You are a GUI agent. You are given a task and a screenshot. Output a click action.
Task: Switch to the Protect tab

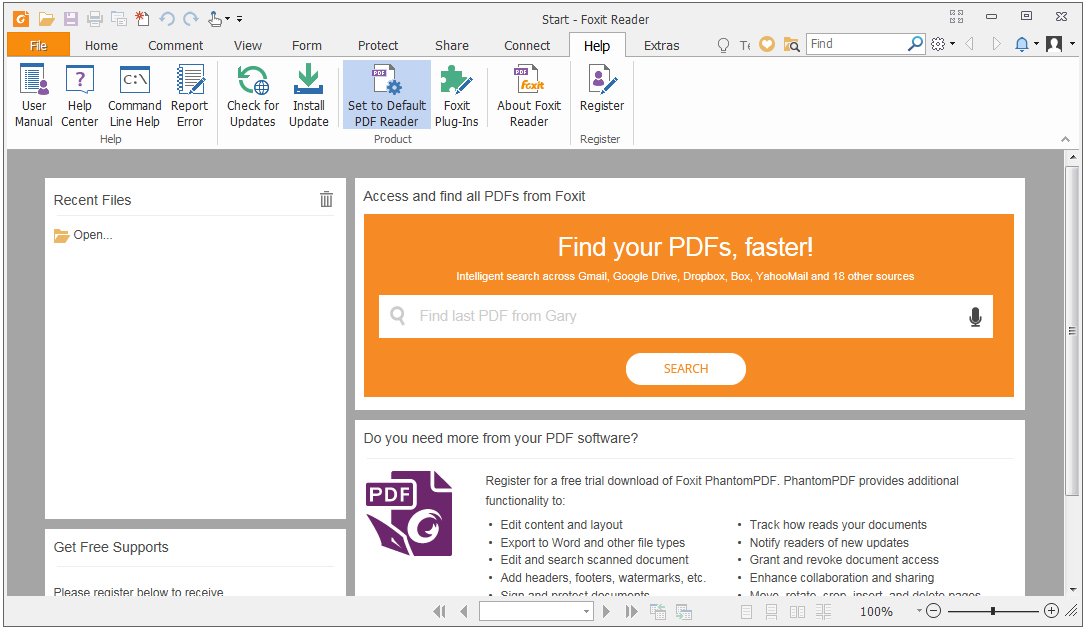[x=377, y=46]
